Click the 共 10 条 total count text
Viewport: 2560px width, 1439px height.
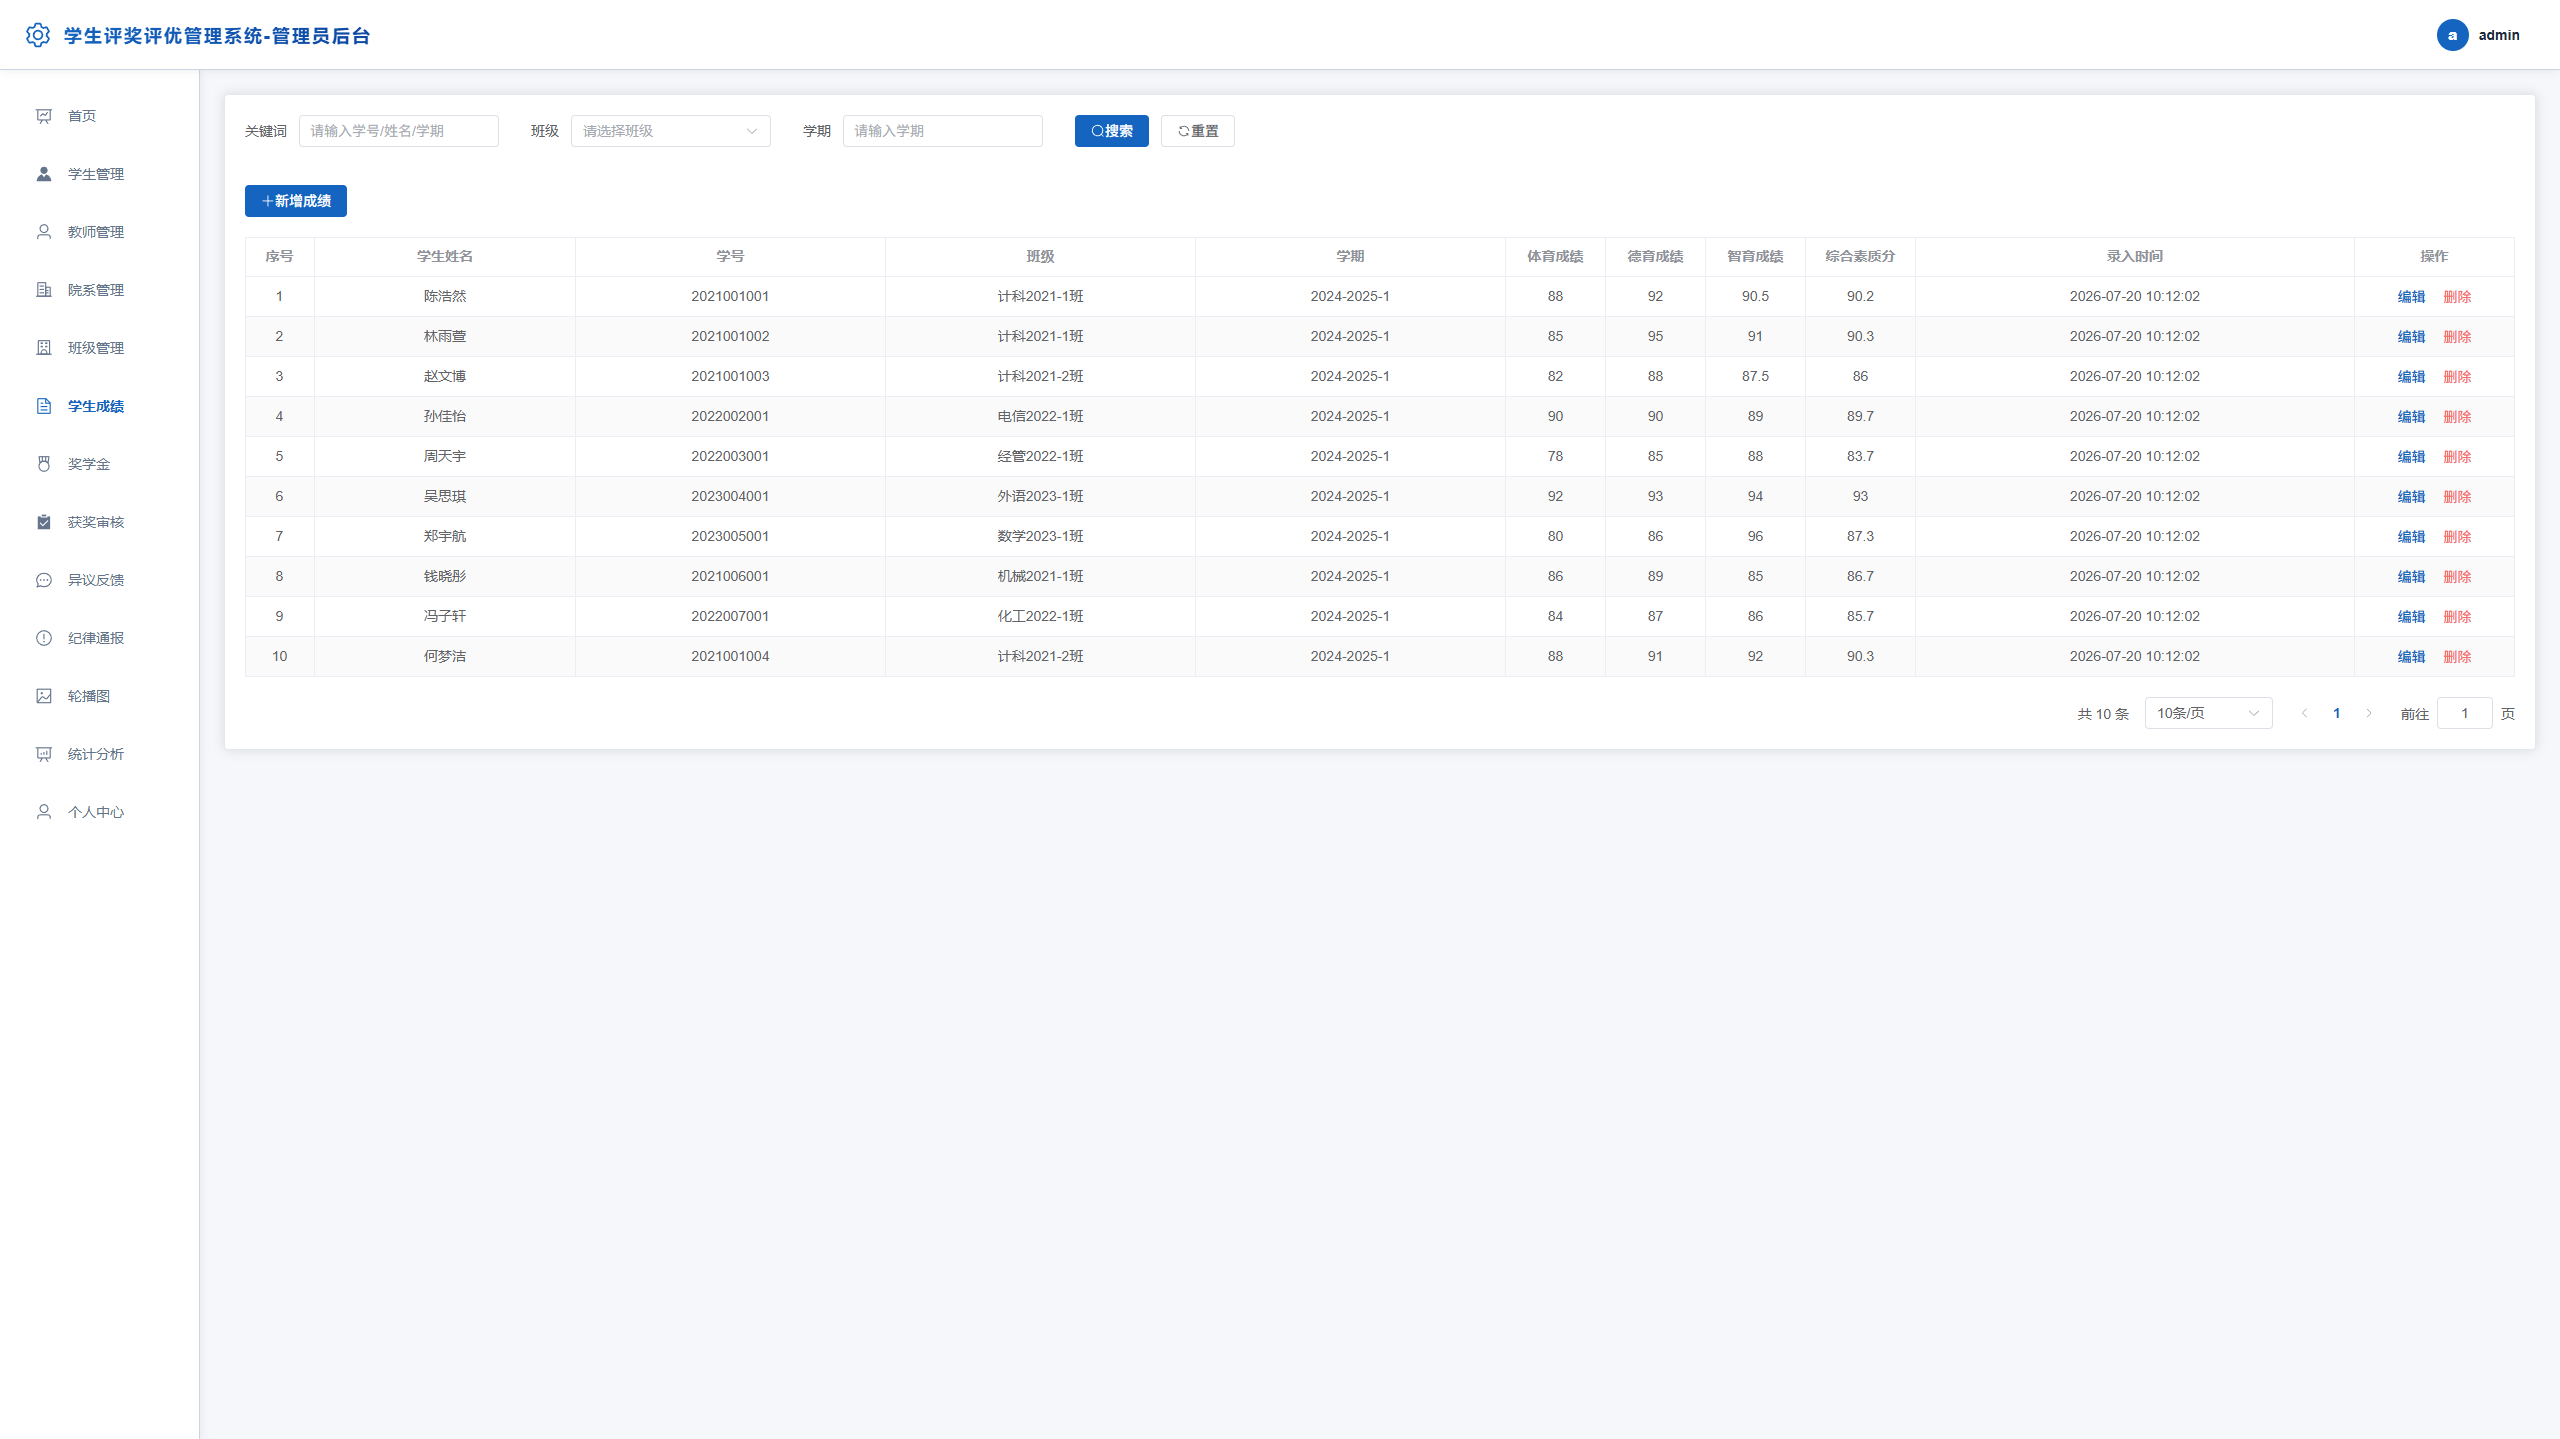pos(2103,714)
